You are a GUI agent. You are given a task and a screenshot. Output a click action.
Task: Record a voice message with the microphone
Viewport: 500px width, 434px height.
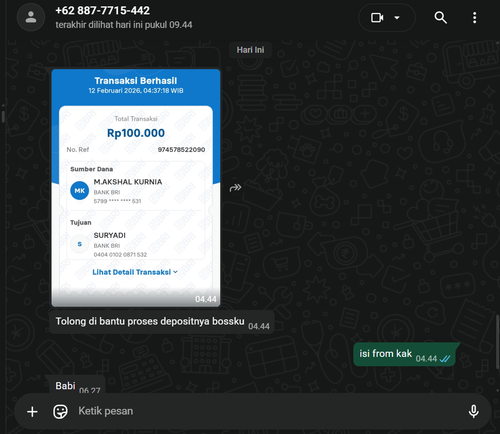click(473, 412)
